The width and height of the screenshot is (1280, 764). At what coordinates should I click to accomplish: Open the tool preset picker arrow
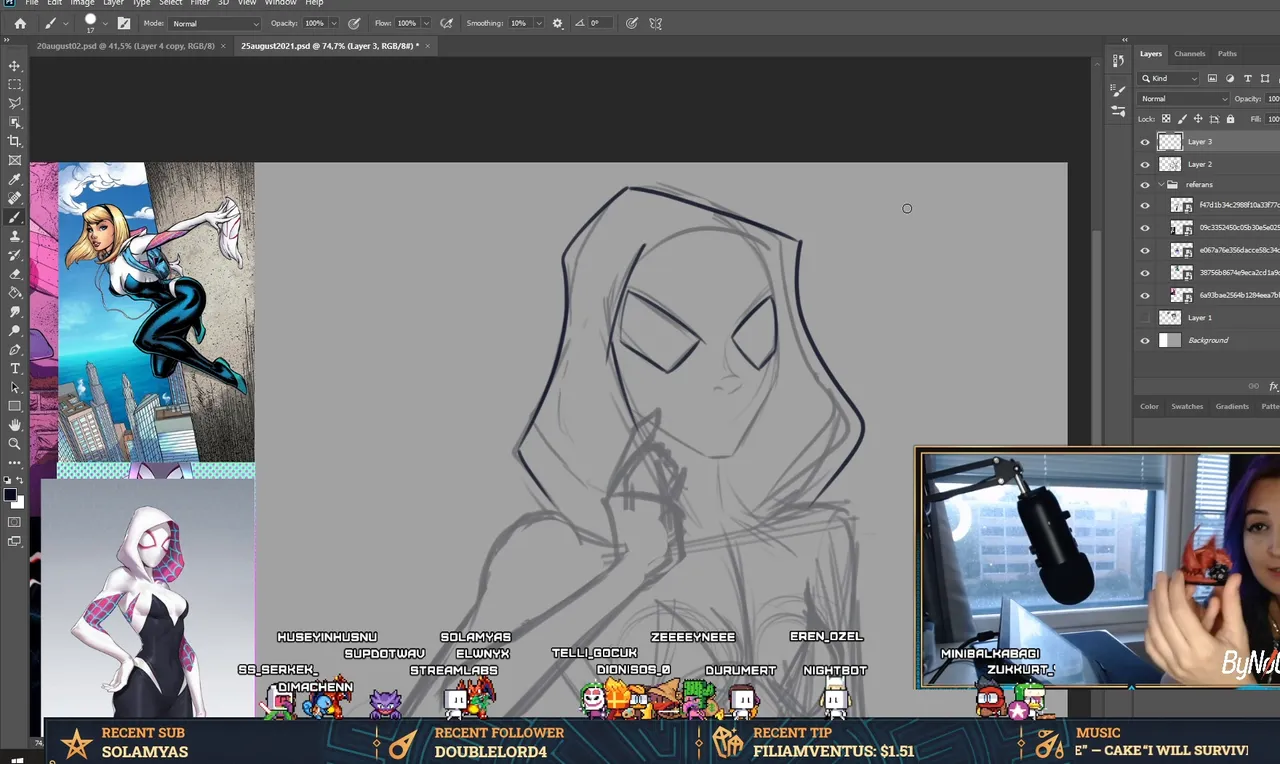coord(66,23)
